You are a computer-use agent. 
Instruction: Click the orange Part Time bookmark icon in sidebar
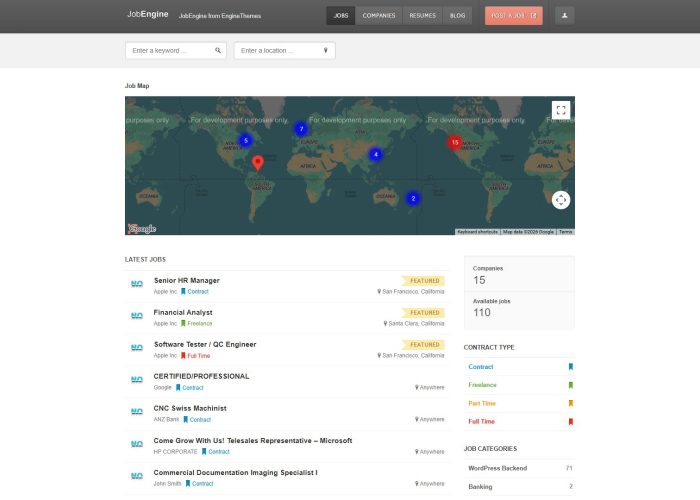[x=571, y=404]
